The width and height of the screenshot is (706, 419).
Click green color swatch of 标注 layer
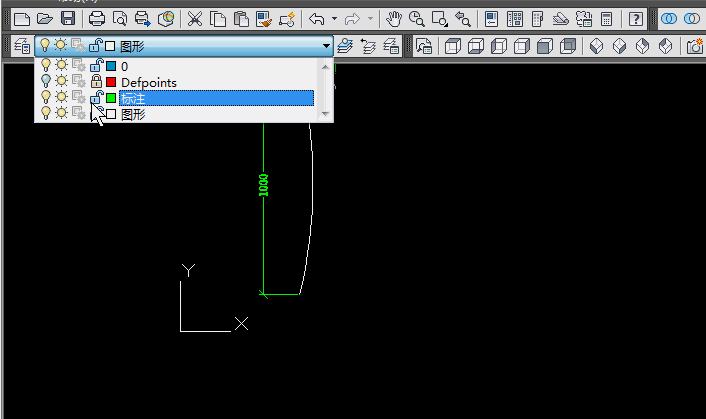pyautogui.click(x=111, y=98)
